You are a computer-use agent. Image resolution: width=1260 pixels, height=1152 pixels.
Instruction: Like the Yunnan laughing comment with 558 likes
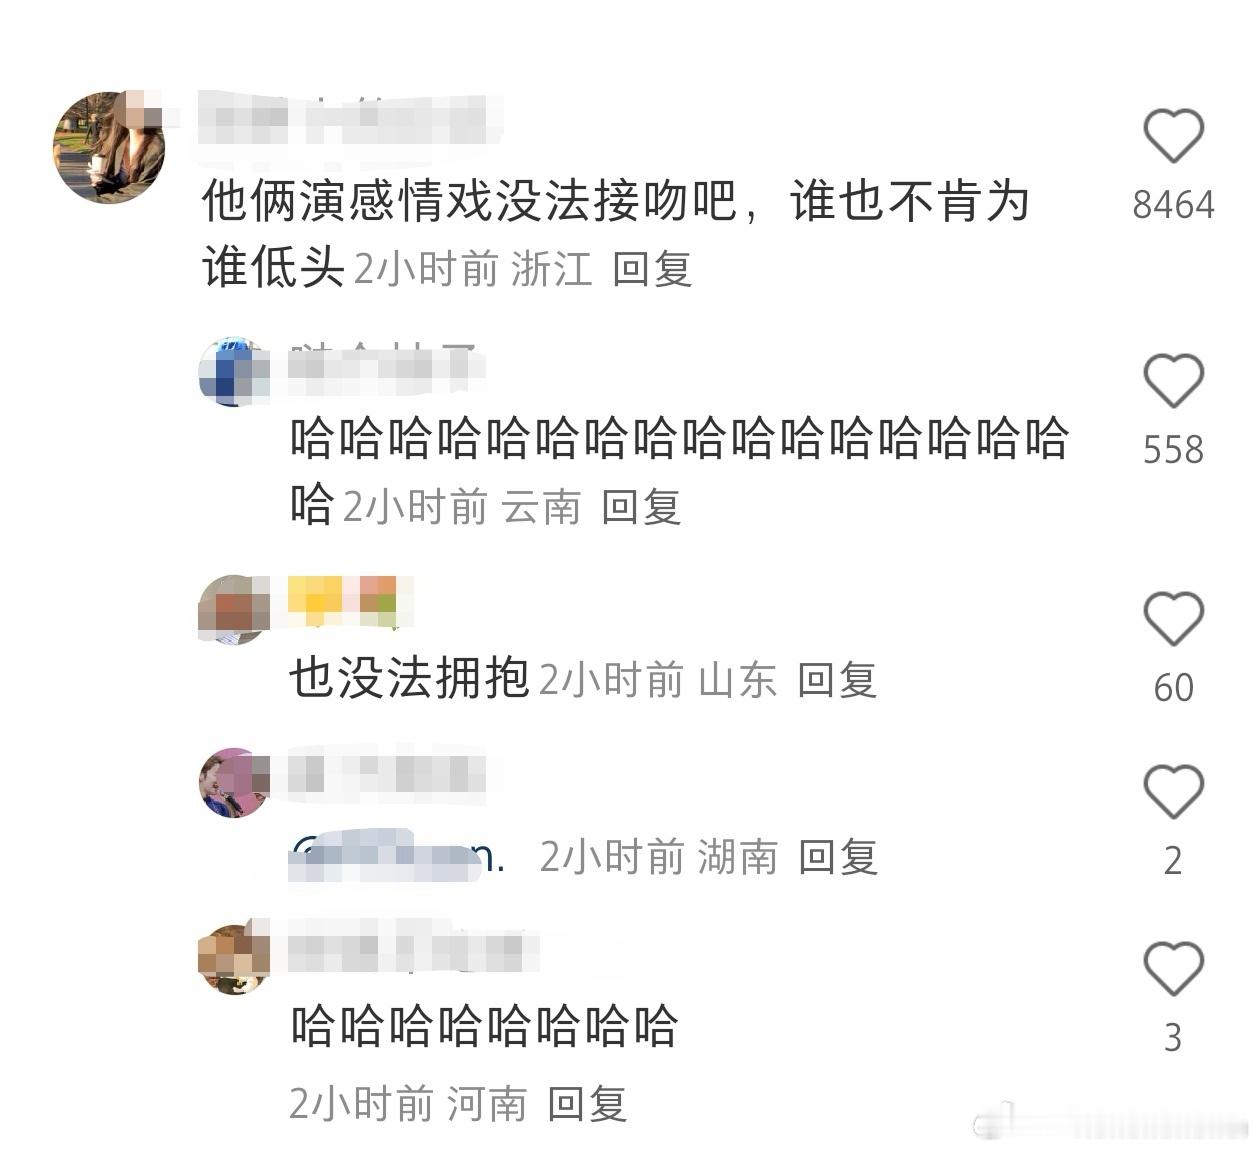click(1173, 381)
